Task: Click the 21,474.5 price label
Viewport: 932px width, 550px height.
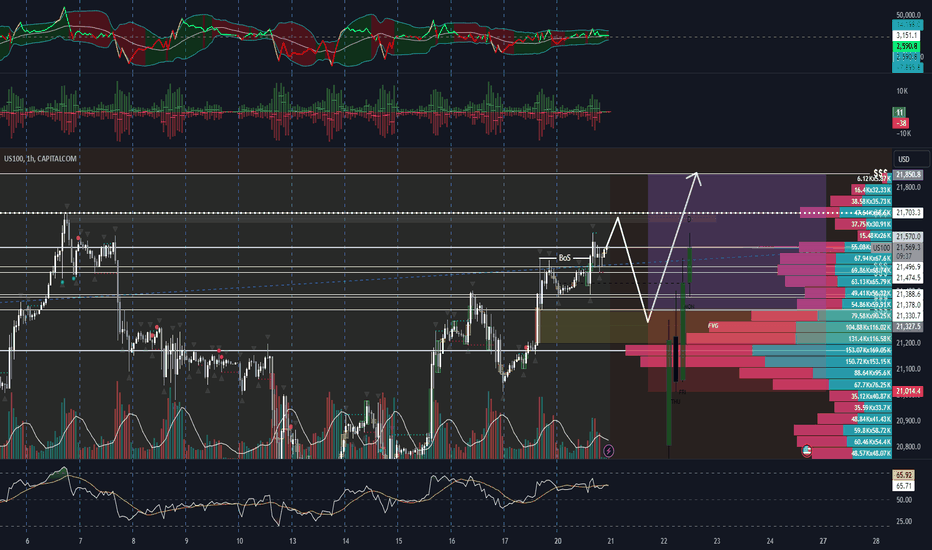Action: click(908, 278)
